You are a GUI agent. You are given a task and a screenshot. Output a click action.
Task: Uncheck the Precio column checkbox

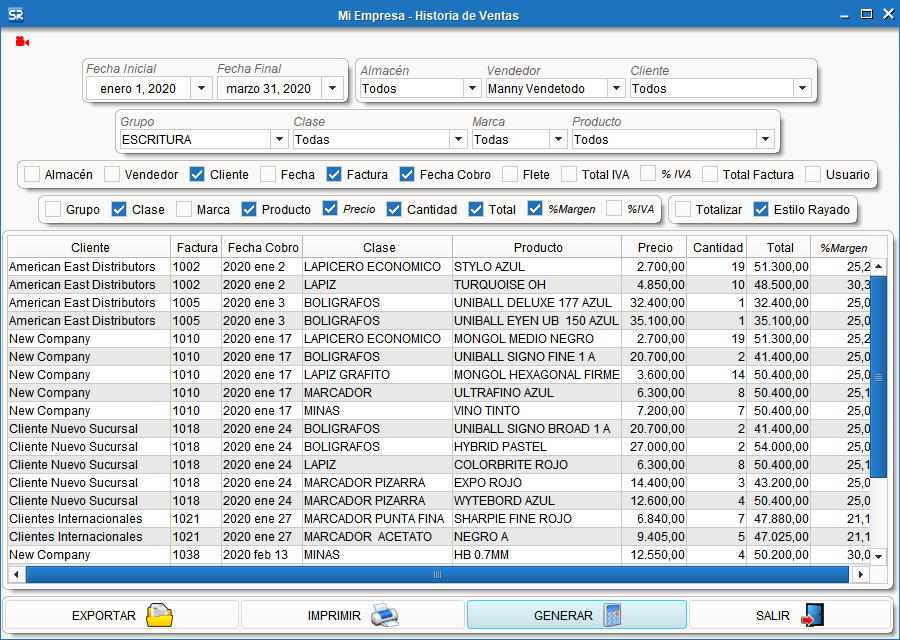coord(330,209)
